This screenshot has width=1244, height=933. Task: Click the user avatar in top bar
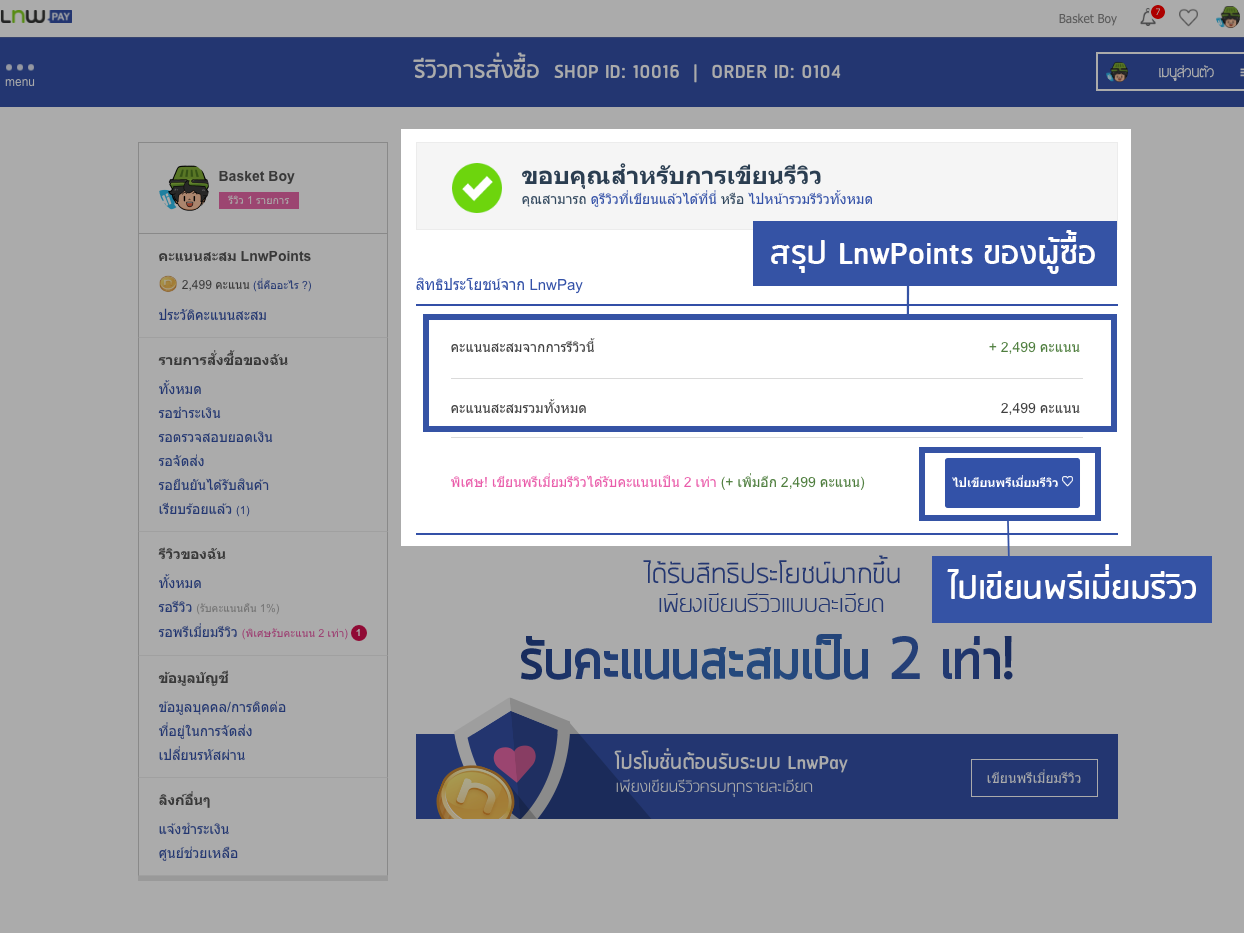coord(1228,17)
